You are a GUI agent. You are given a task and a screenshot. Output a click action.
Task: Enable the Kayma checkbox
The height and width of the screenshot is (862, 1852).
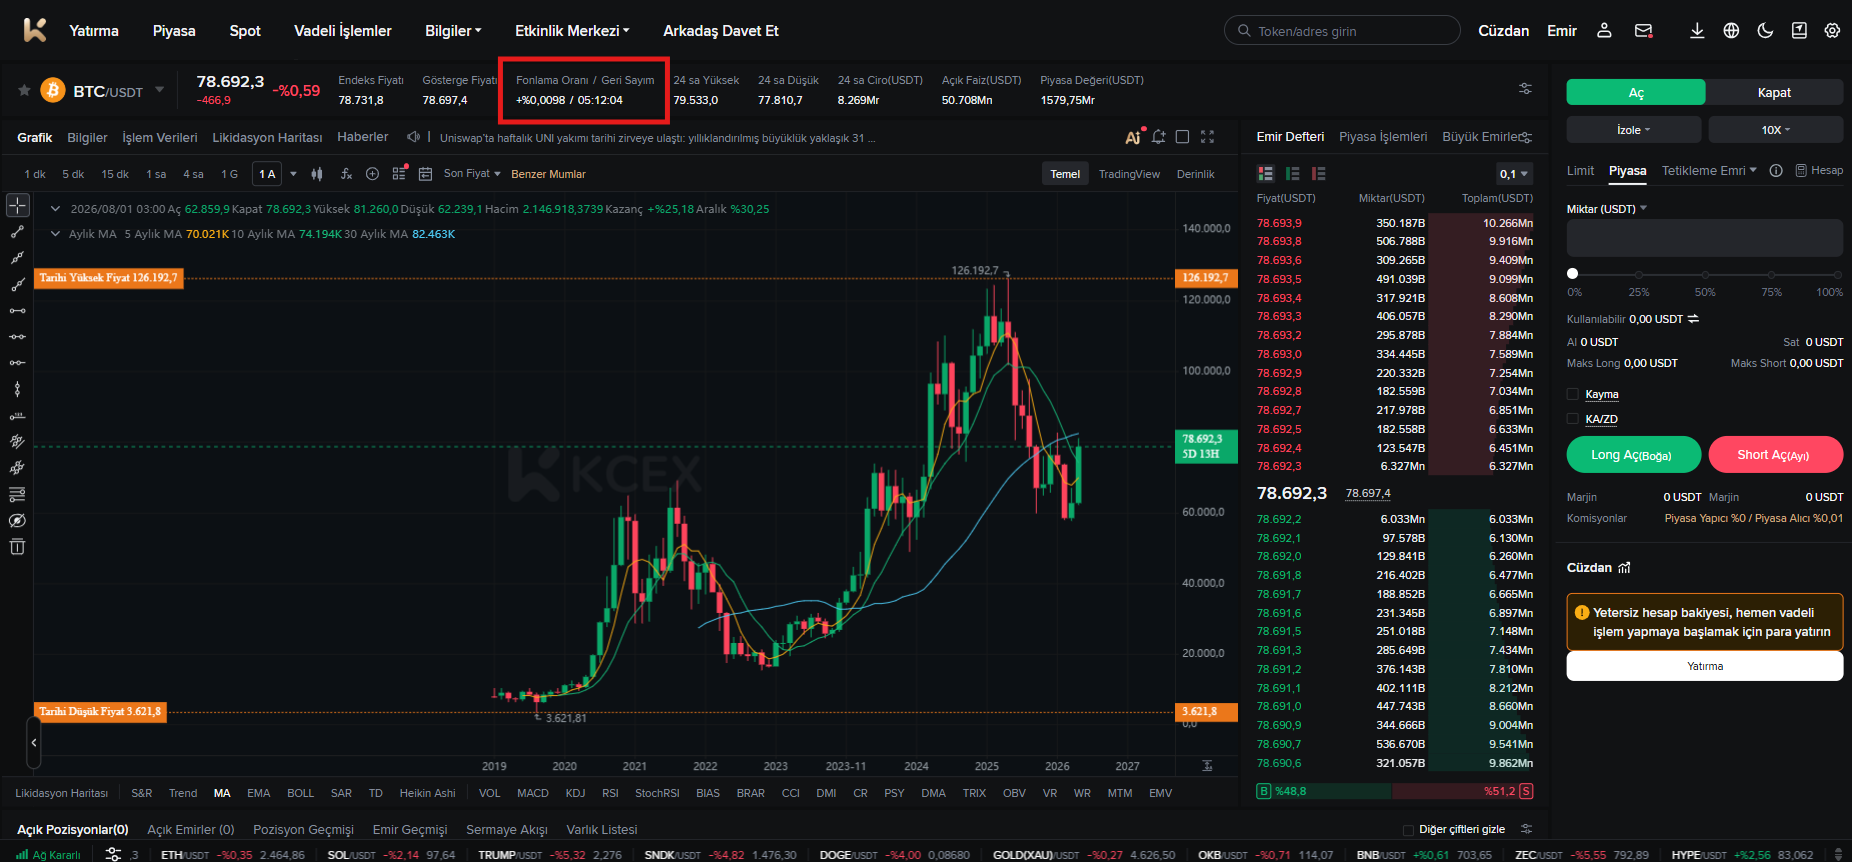(x=1573, y=394)
